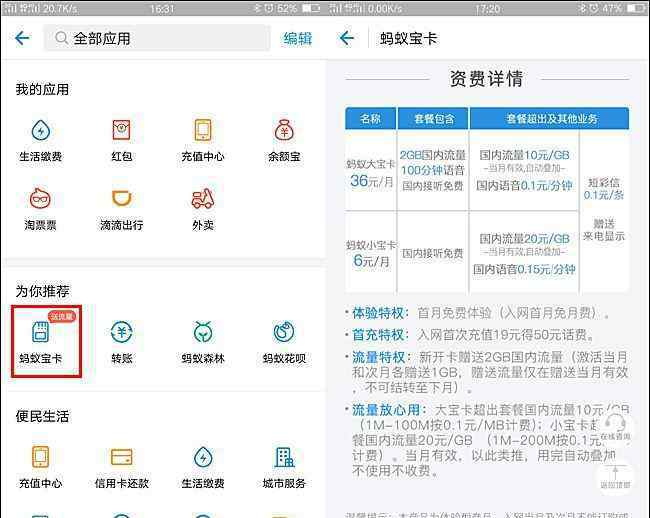The height and width of the screenshot is (518, 650).
Task: Open 充值中心 under 便民生活
Action: click(41, 467)
